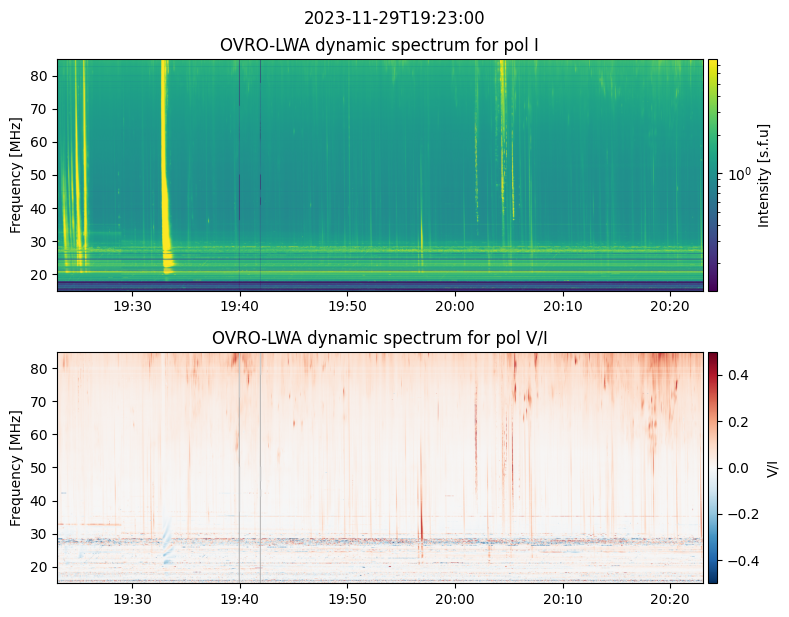Click the 'V/I' colorbar axis label
The height and width of the screenshot is (617, 789).
coord(771,467)
